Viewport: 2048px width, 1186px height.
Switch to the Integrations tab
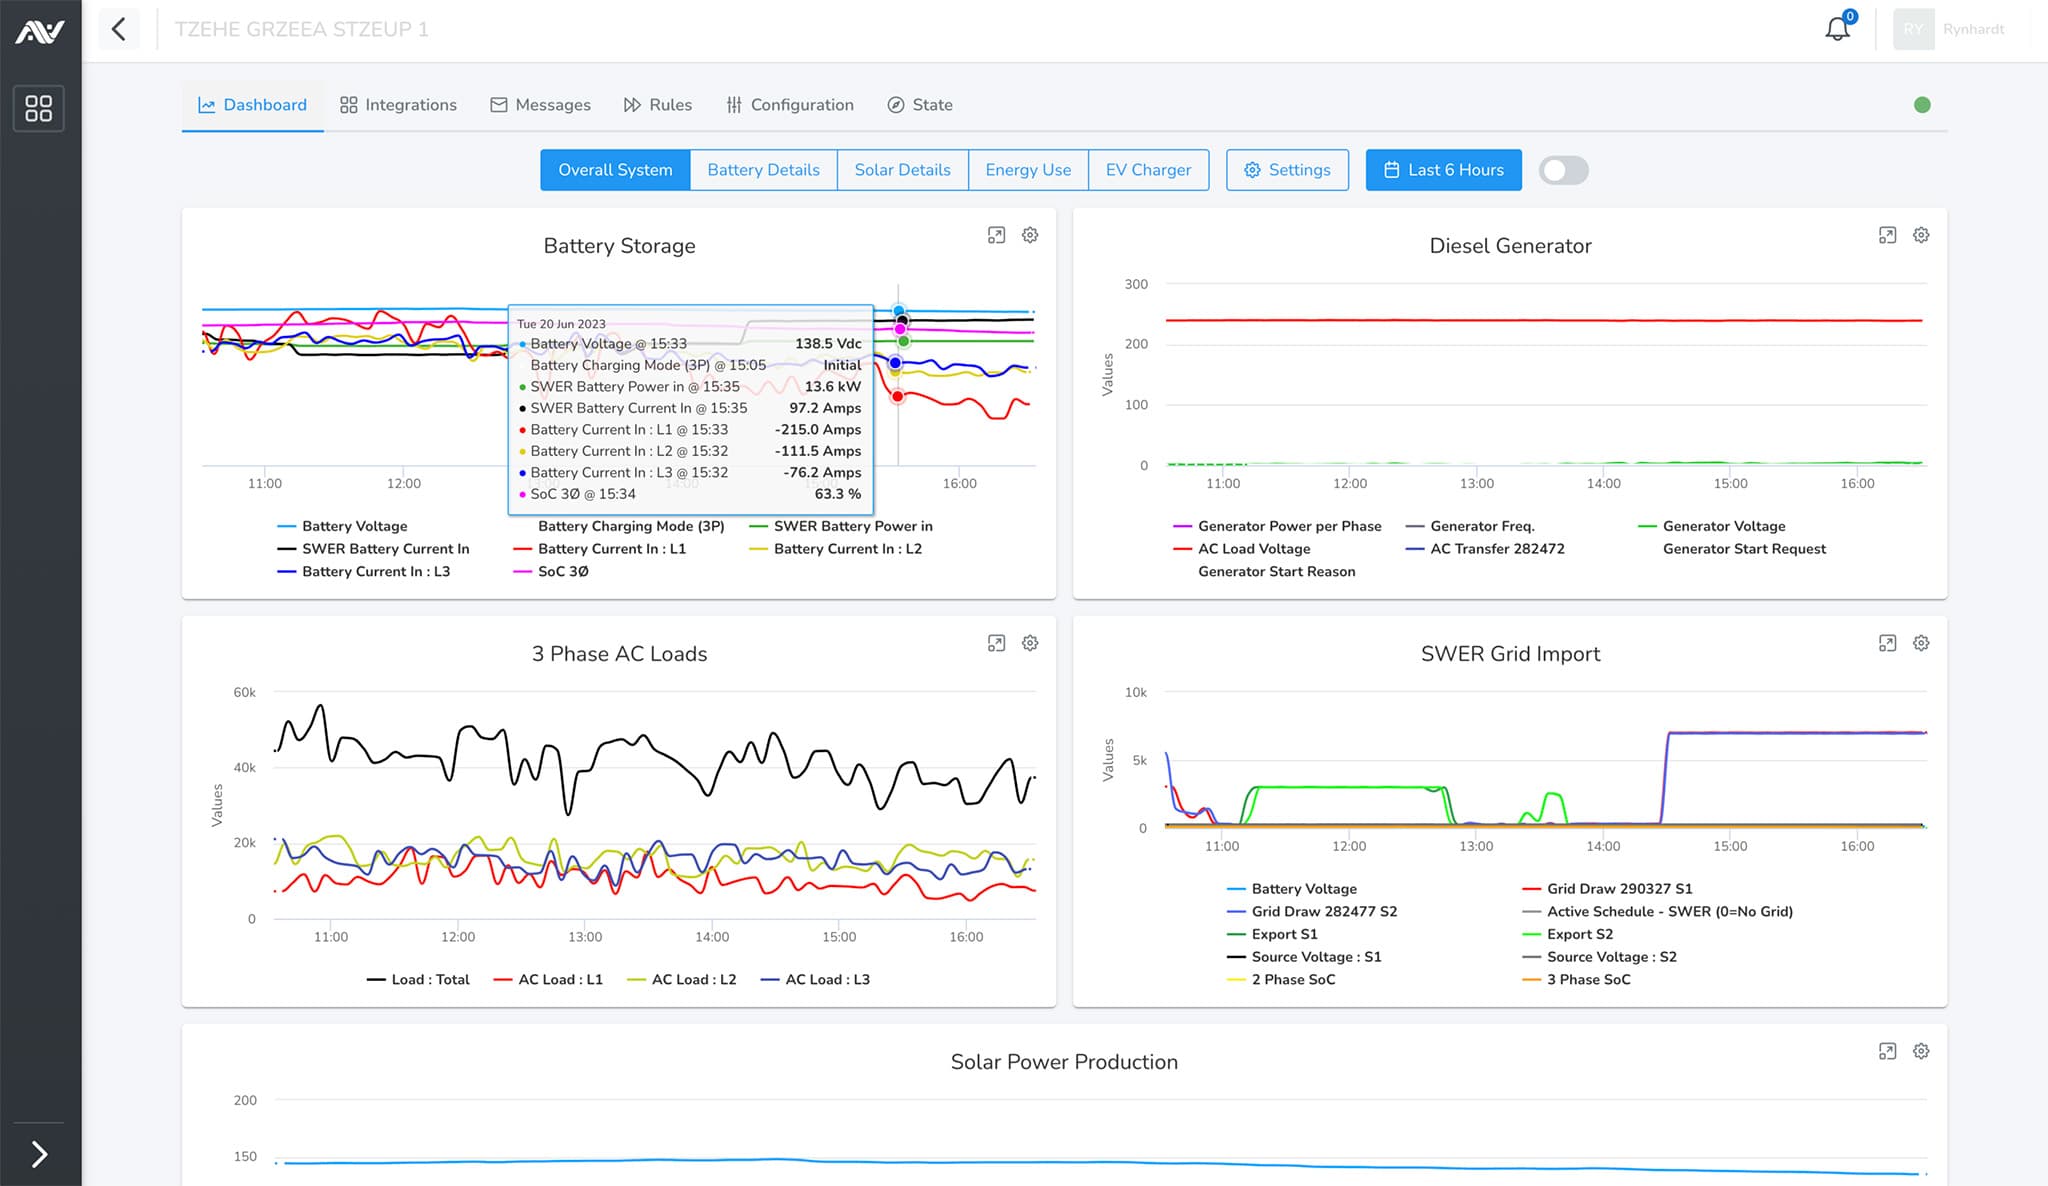398,105
